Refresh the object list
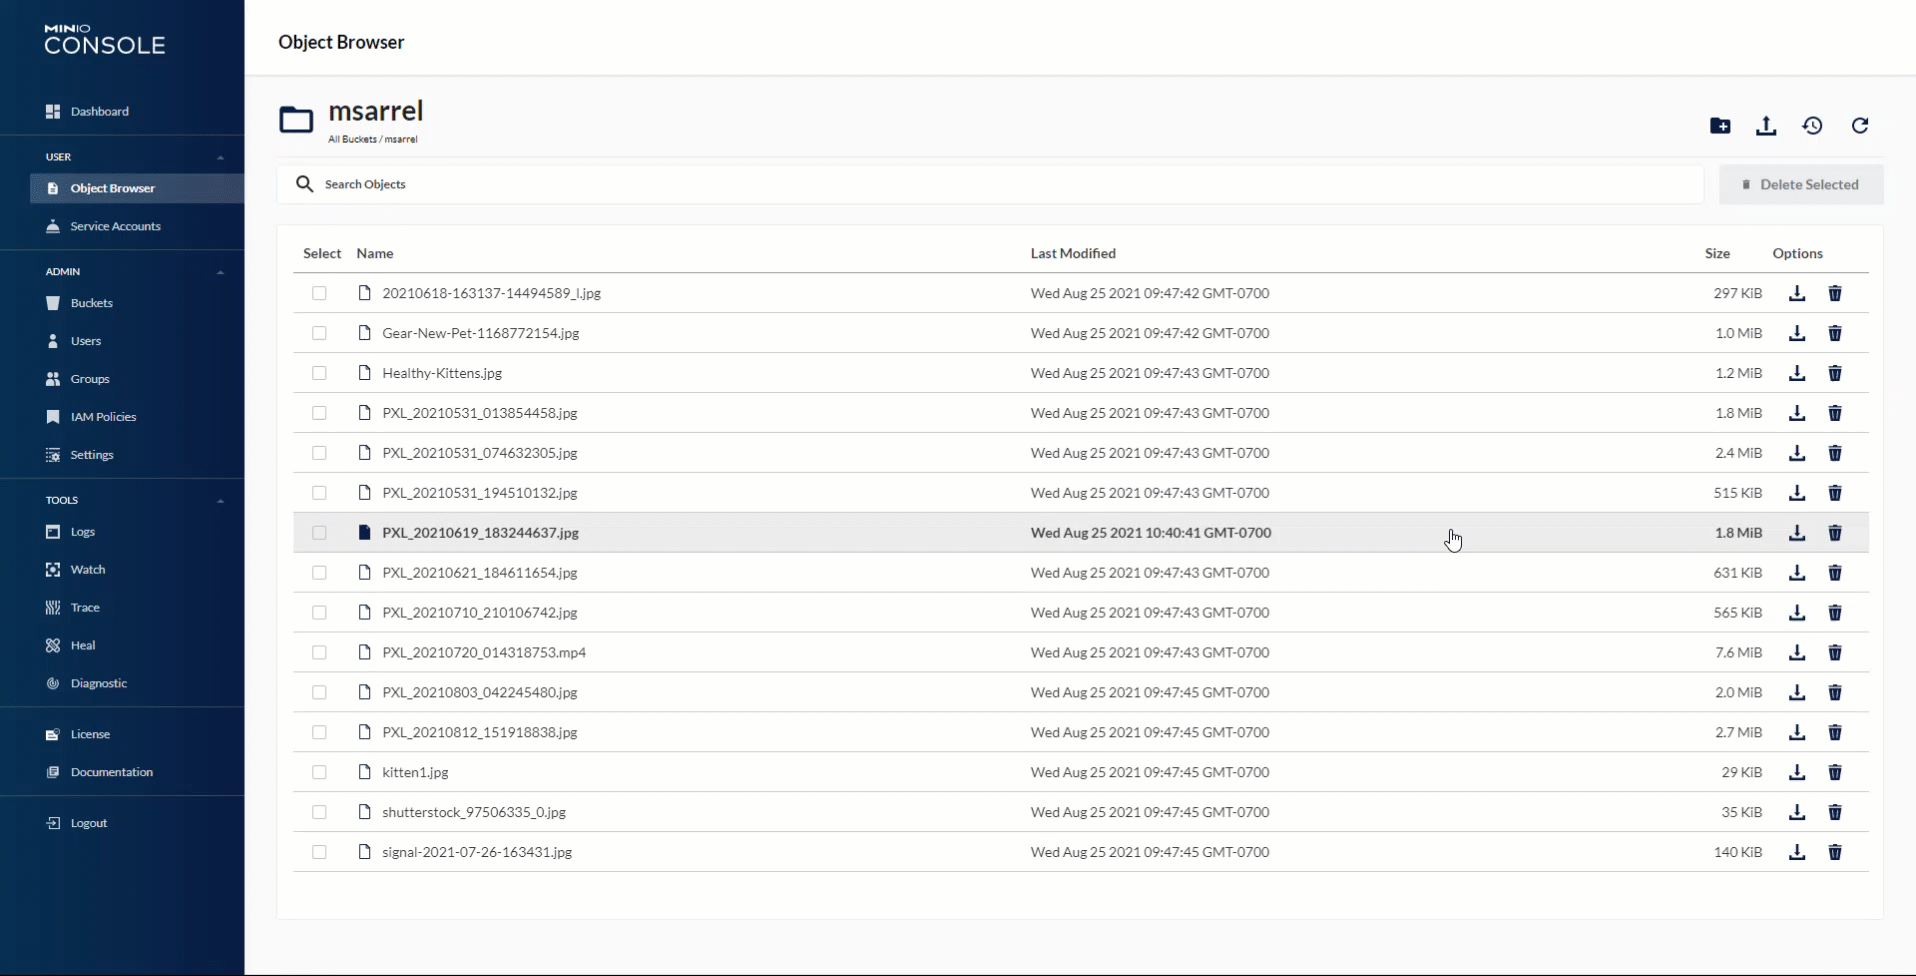 pos(1859,126)
